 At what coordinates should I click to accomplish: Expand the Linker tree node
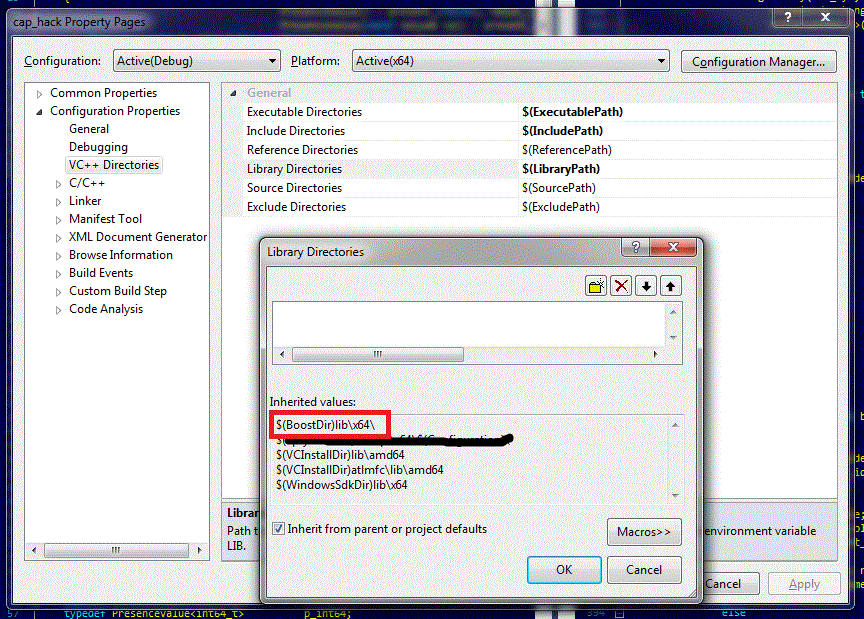[x=59, y=200]
